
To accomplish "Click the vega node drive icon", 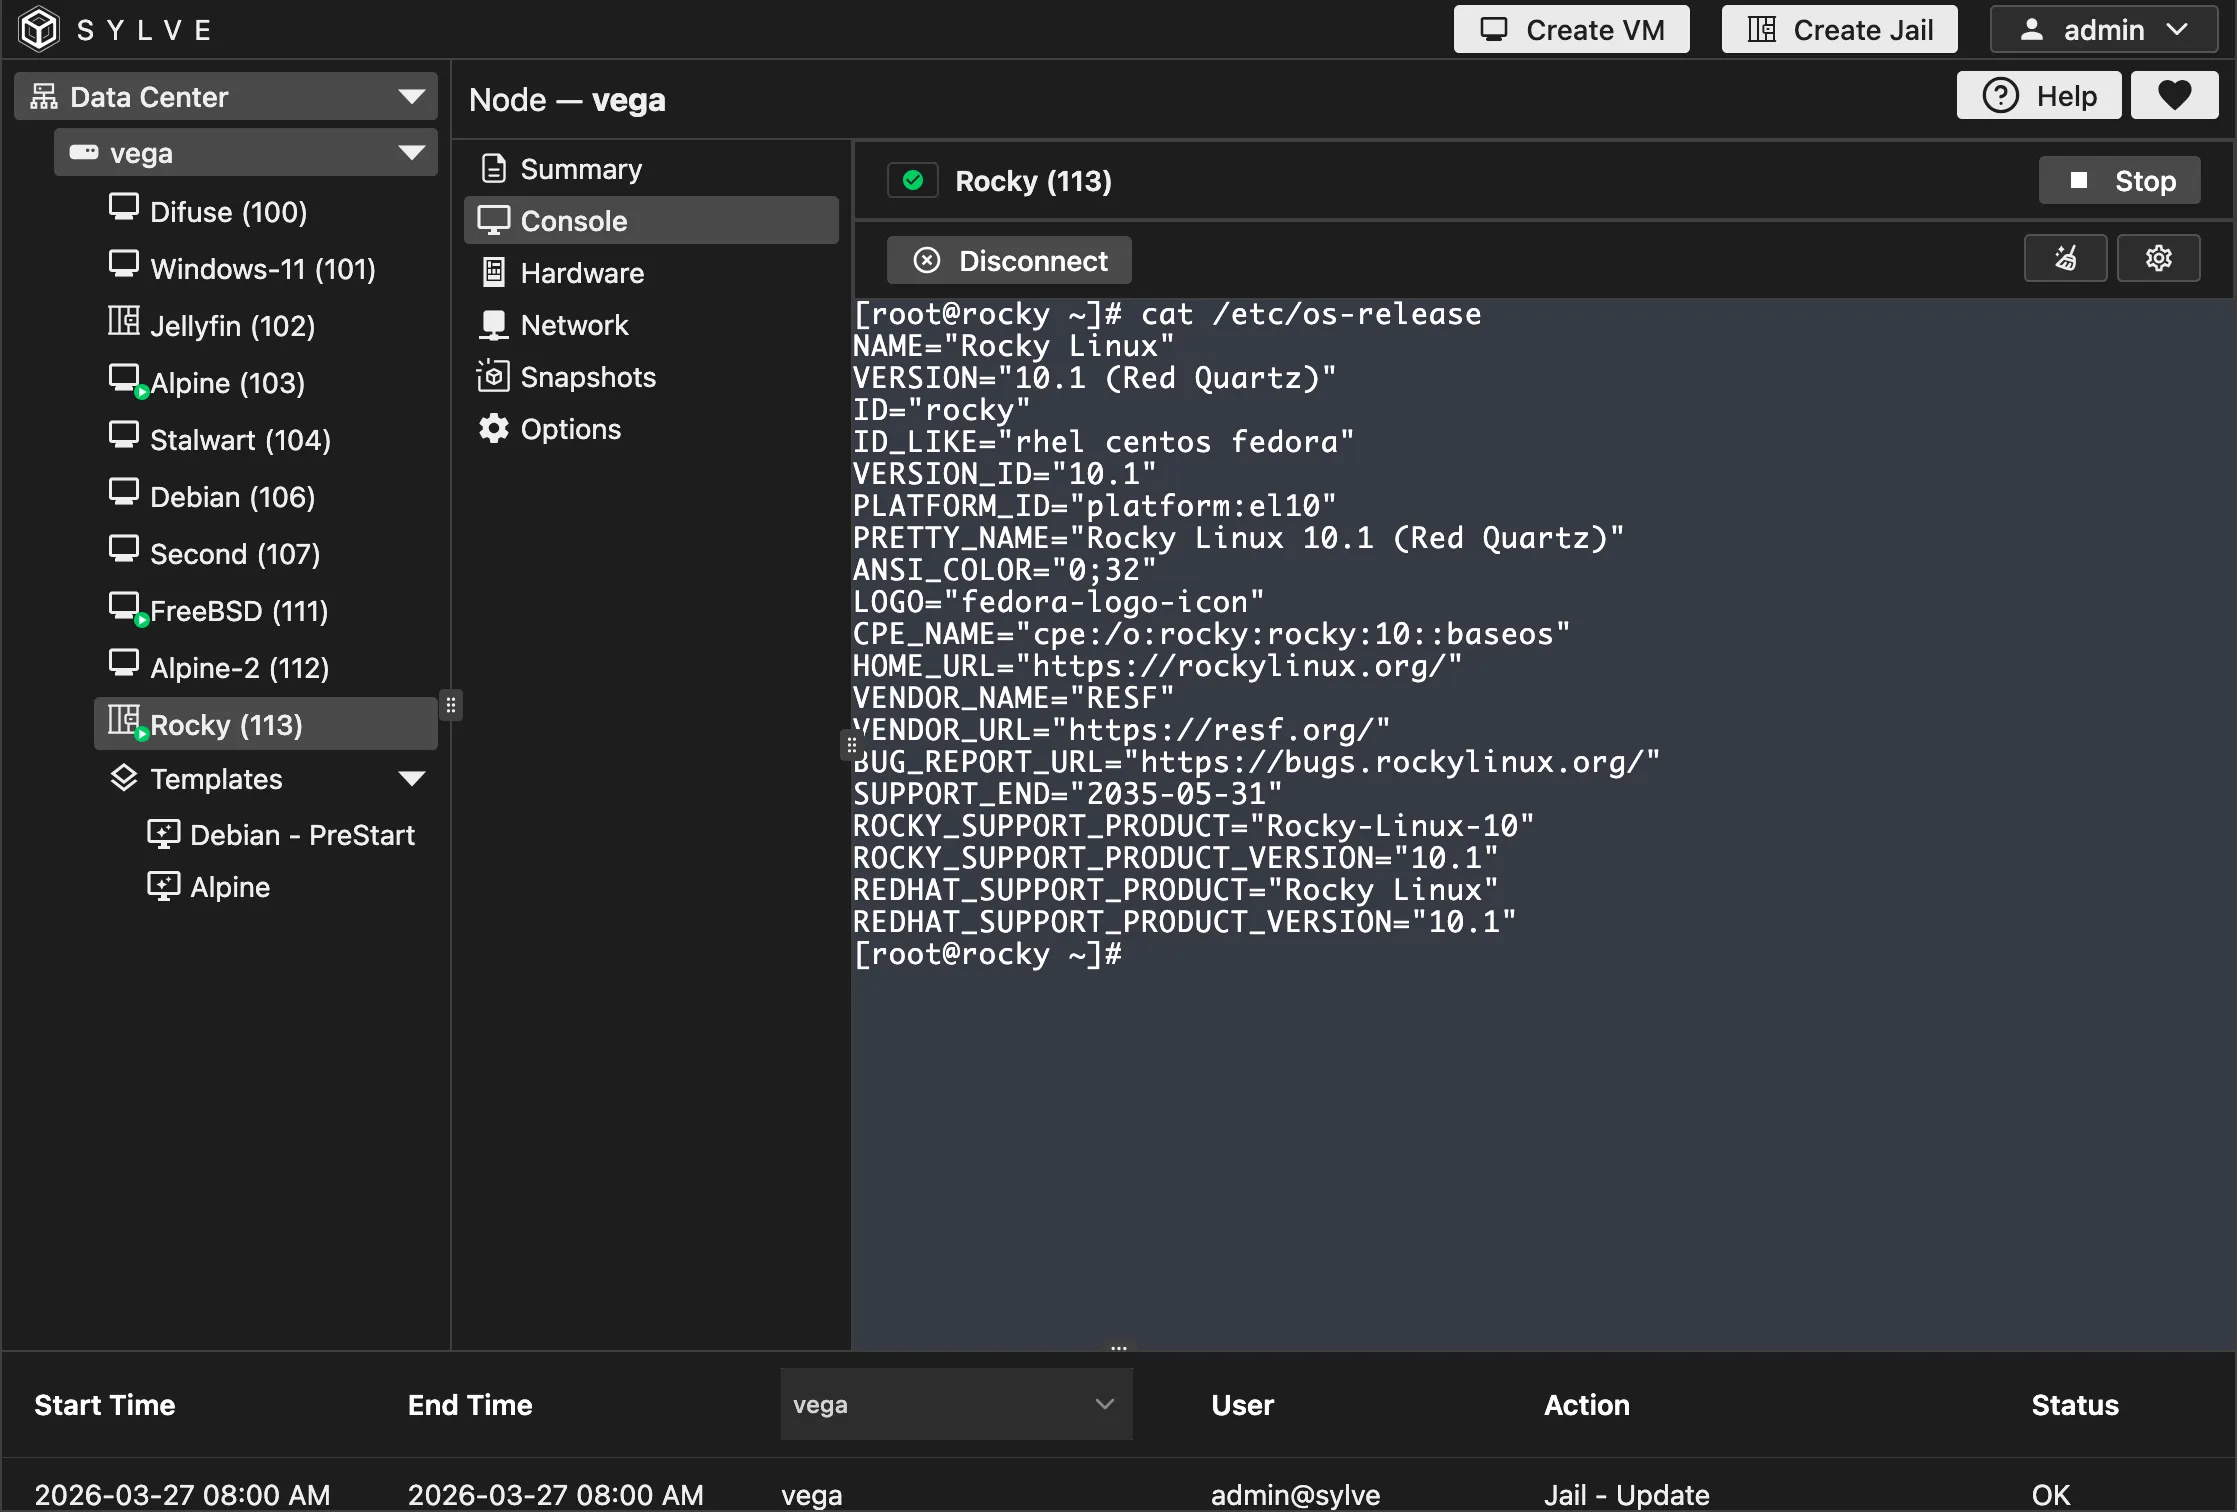I will pos(84,152).
